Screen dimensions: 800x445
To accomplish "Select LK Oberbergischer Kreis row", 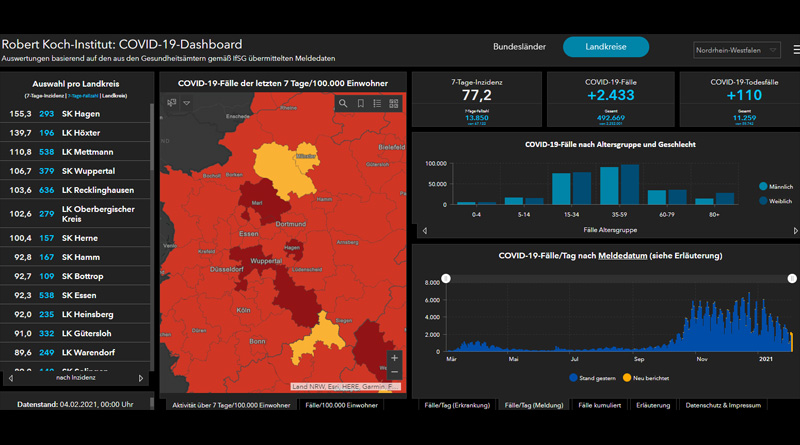I will (76, 214).
